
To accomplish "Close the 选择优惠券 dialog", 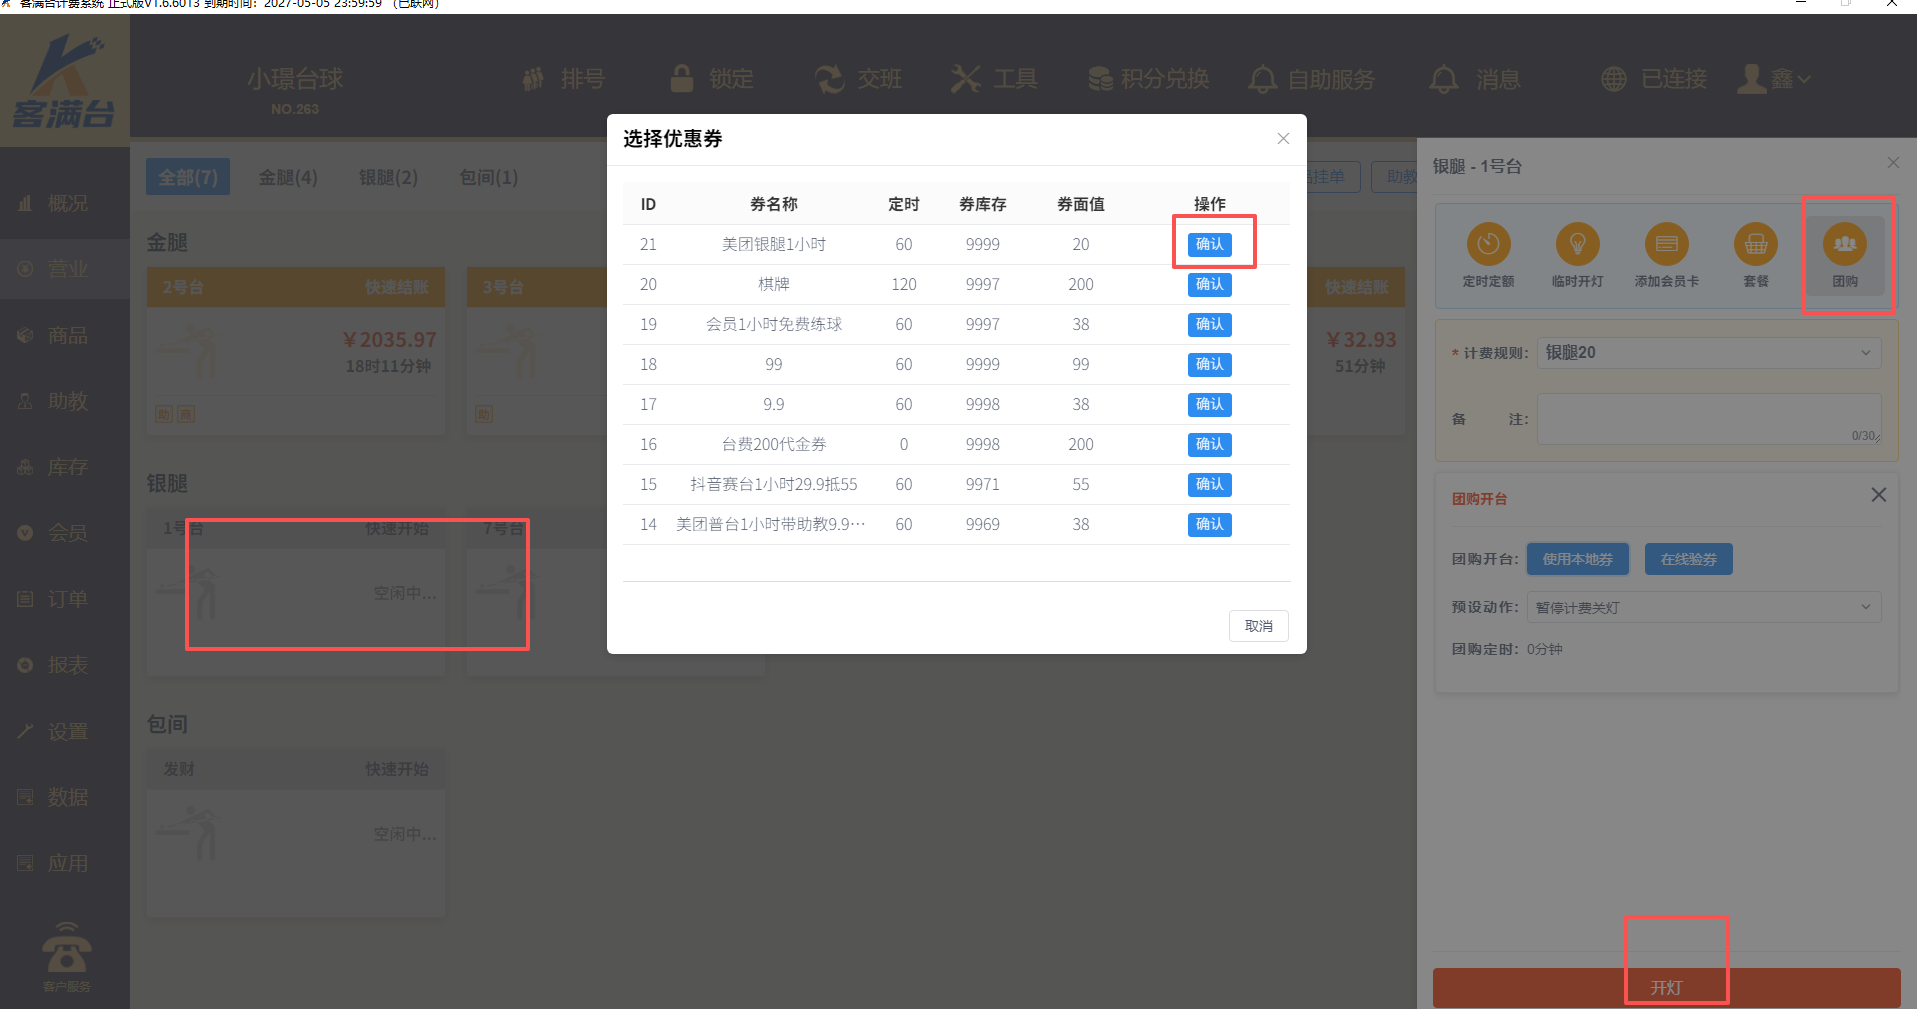I will 1283,139.
